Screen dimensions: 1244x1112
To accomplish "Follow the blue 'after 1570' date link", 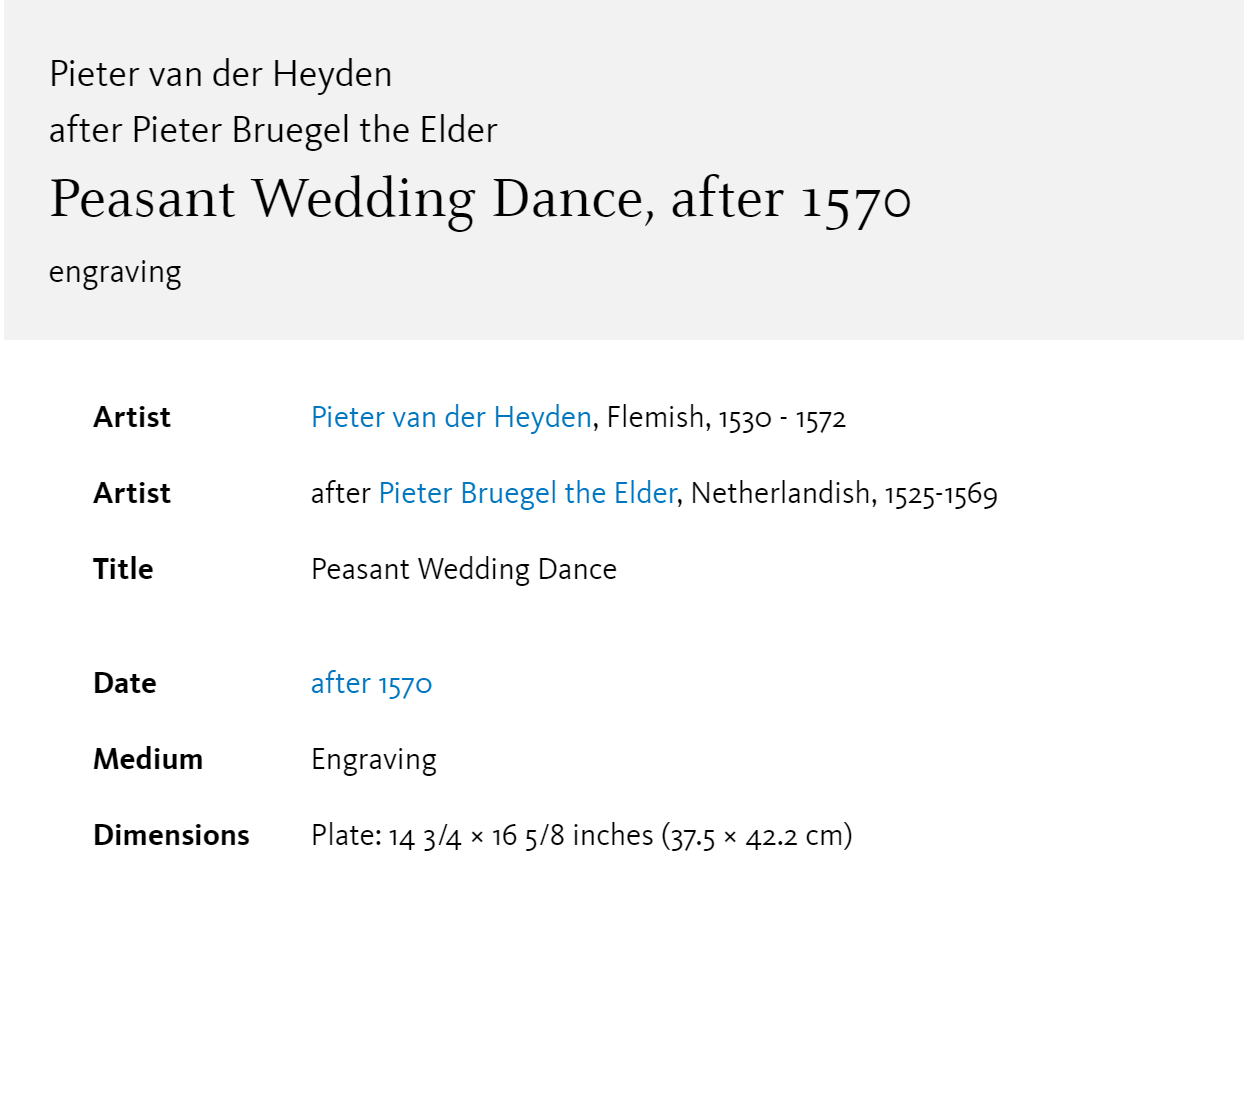I will click(371, 683).
